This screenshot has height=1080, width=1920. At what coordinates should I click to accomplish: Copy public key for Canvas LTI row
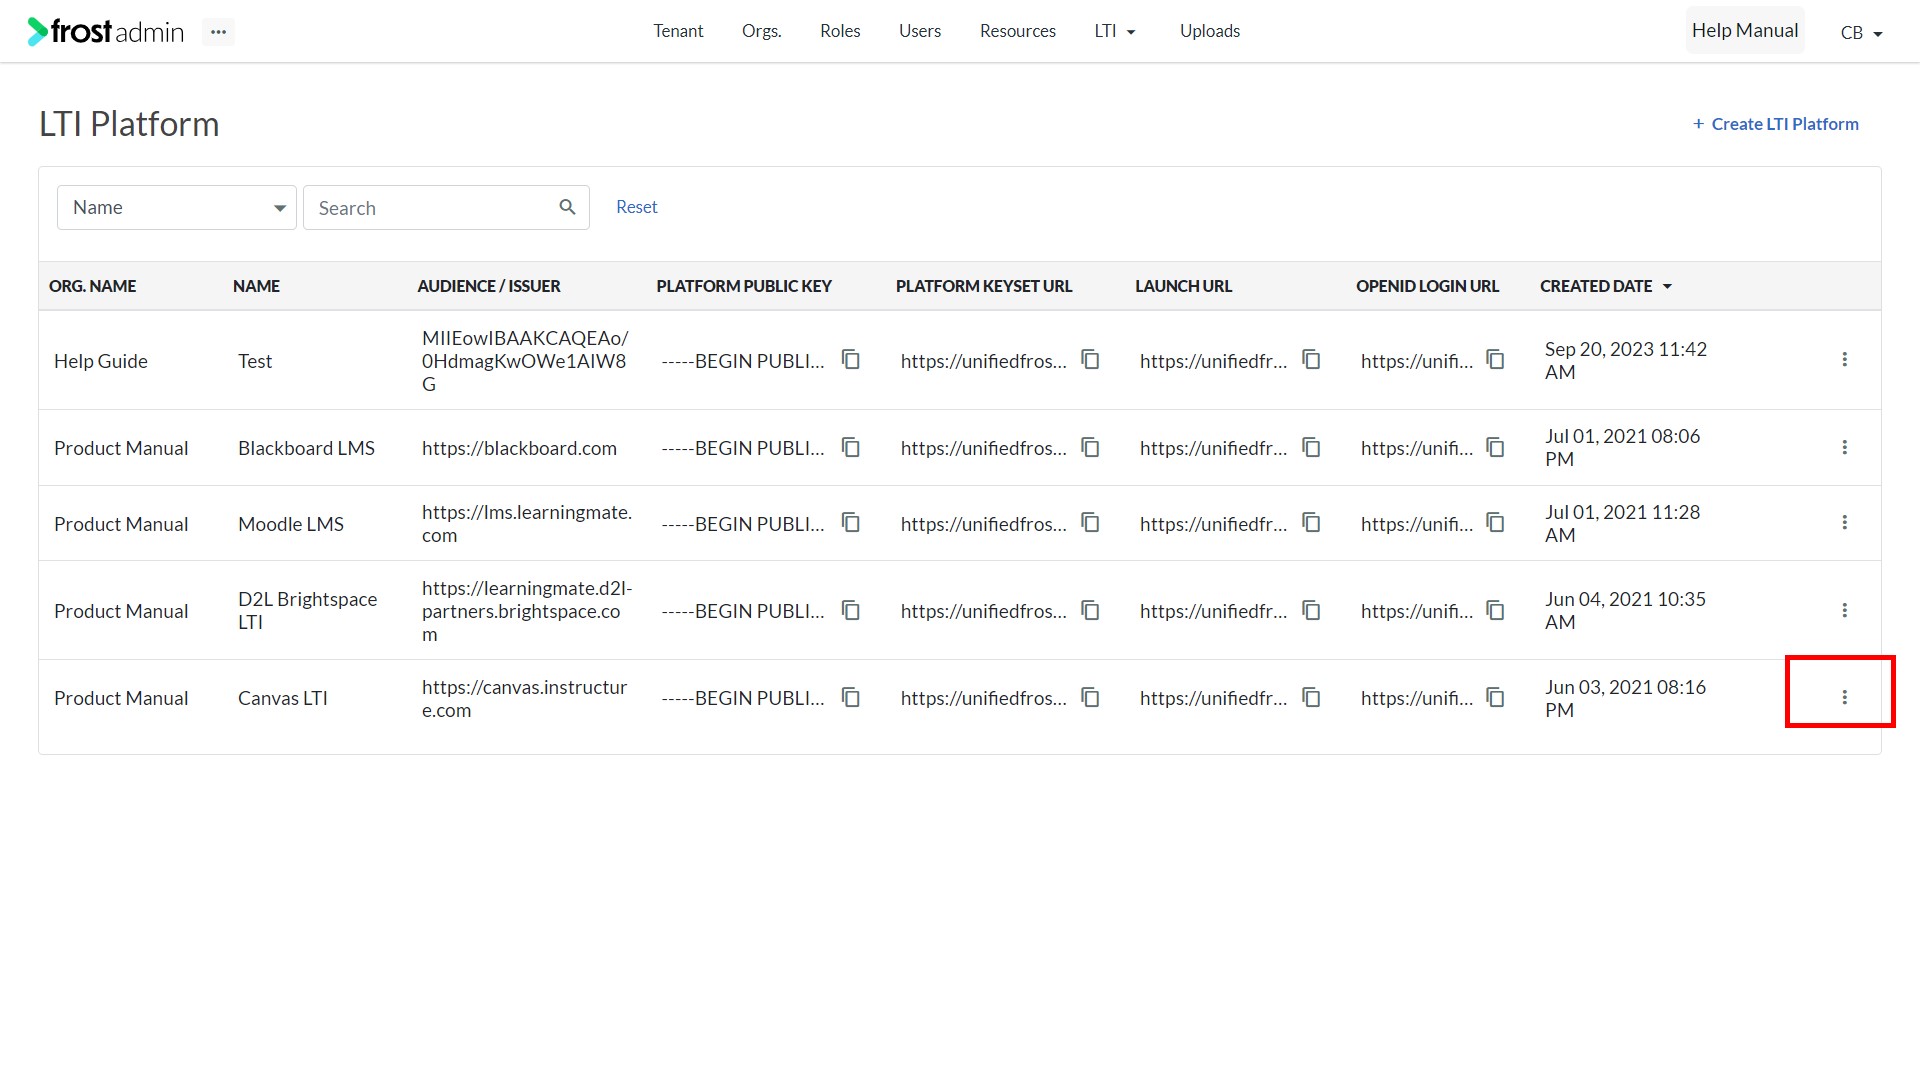(x=851, y=698)
